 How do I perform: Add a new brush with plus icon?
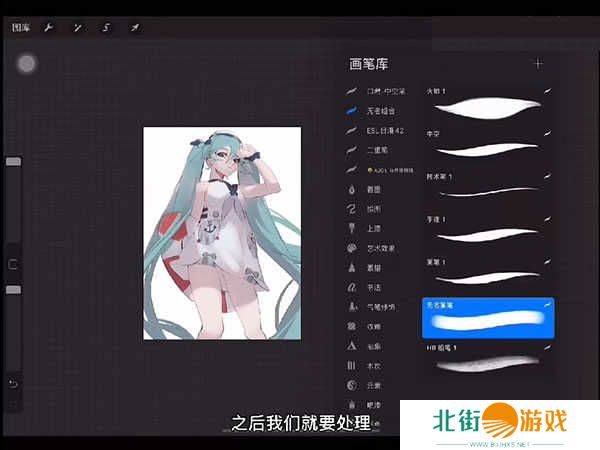pyautogui.click(x=538, y=64)
